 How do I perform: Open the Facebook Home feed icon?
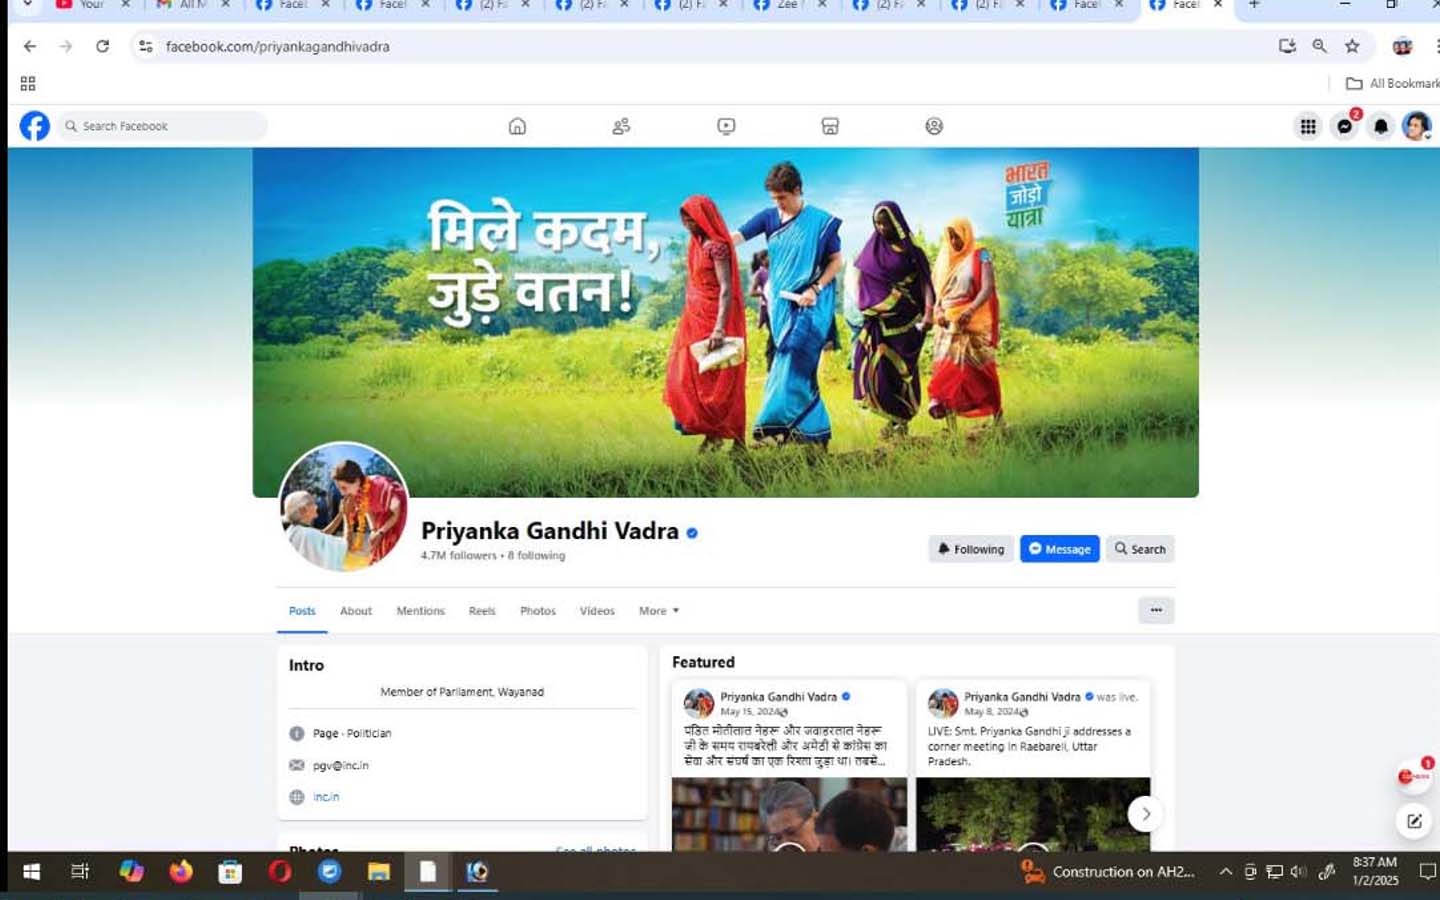point(517,126)
